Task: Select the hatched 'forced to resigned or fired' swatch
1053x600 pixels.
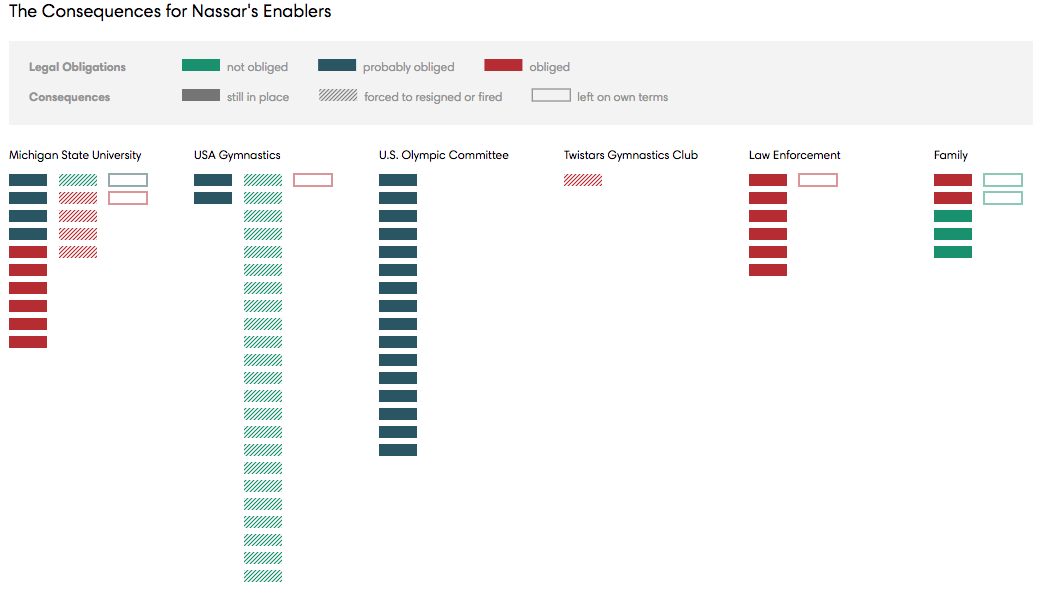Action: [337, 96]
